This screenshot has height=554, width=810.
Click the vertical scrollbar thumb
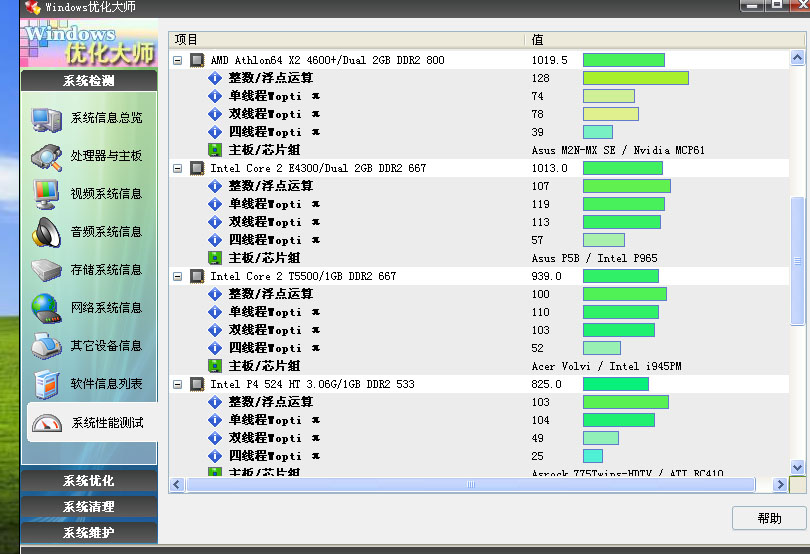pyautogui.click(x=797, y=261)
